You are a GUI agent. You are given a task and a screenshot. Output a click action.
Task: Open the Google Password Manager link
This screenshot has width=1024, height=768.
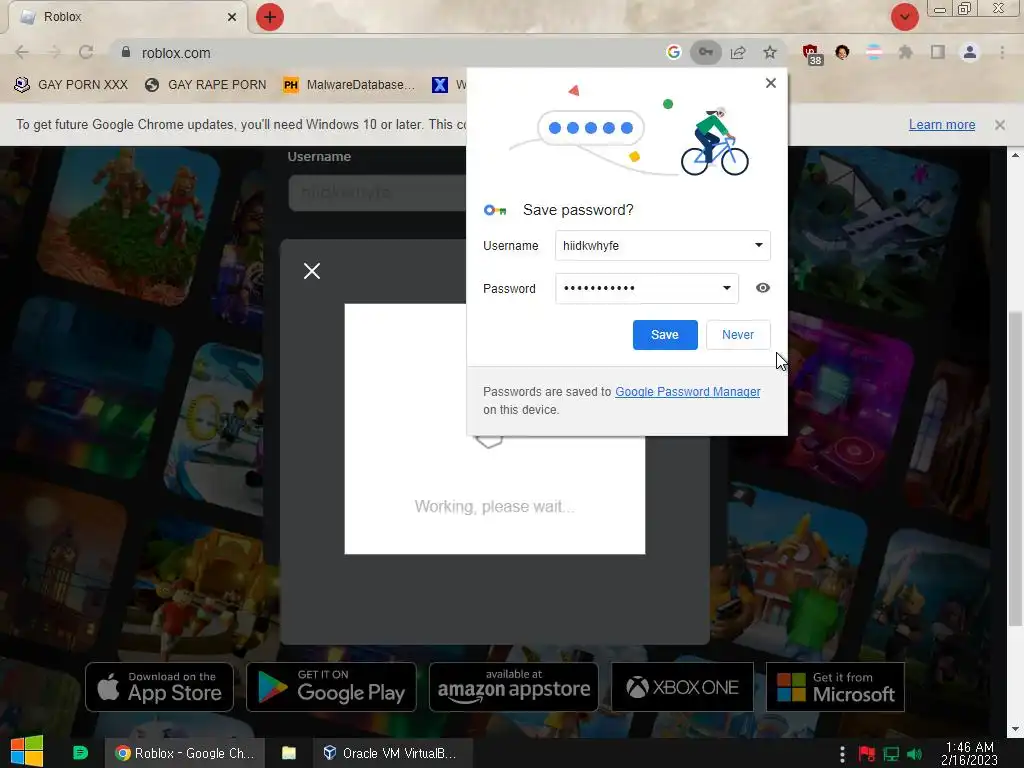click(688, 392)
